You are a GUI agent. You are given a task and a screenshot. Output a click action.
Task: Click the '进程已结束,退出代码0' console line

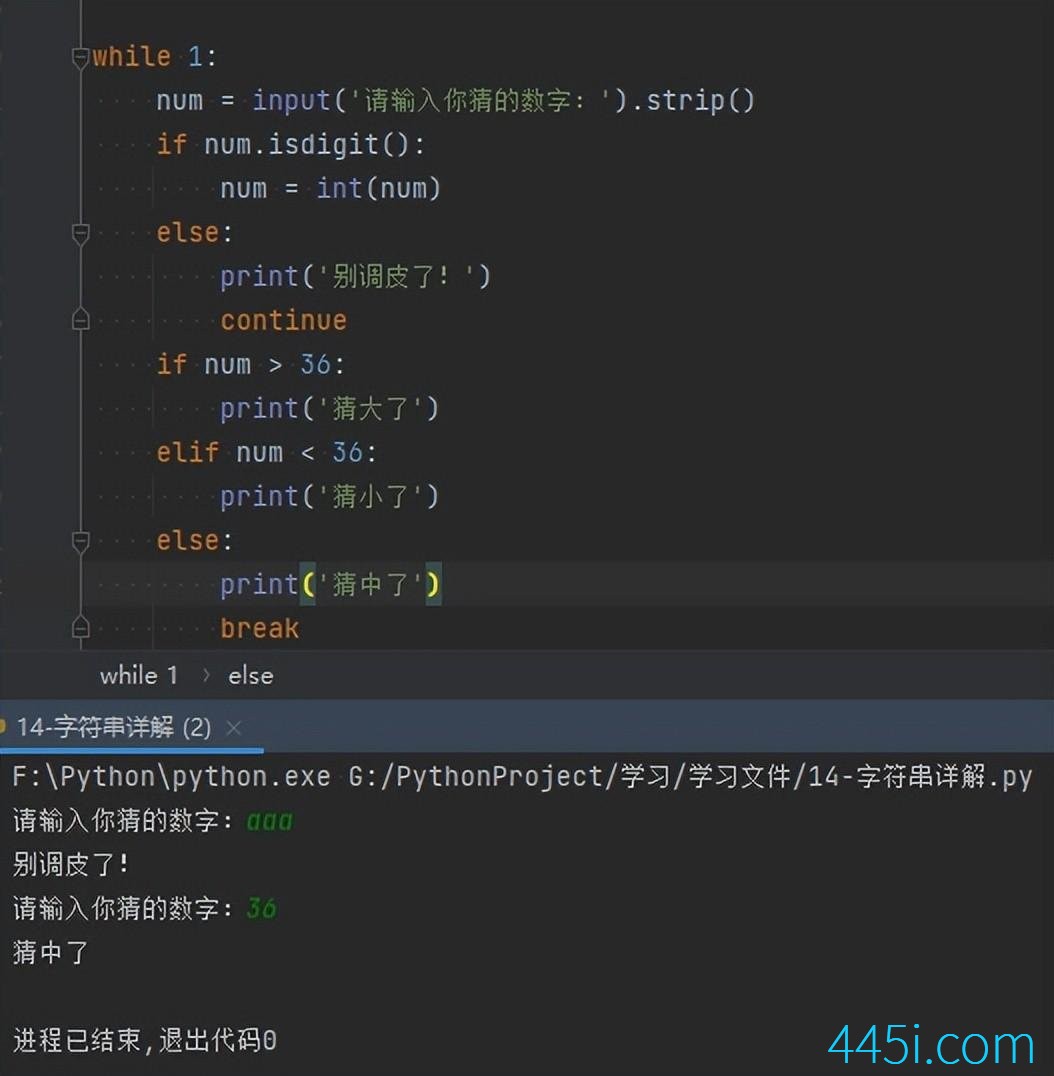coord(145,1040)
